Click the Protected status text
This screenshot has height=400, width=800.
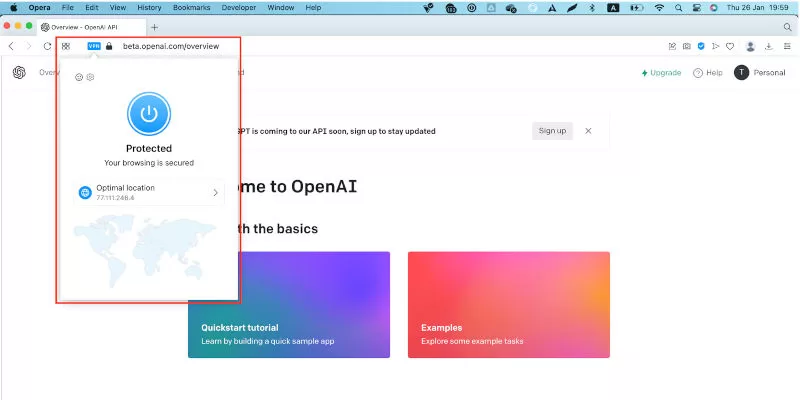[x=148, y=148]
